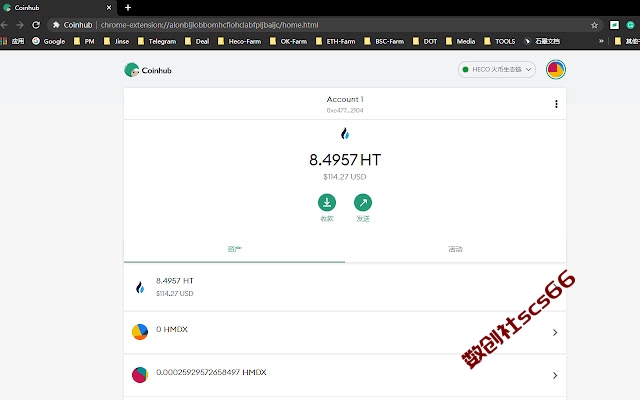Image resolution: width=640 pixels, height=400 pixels.
Task: Go back with the browser back arrow
Action: coord(4,25)
